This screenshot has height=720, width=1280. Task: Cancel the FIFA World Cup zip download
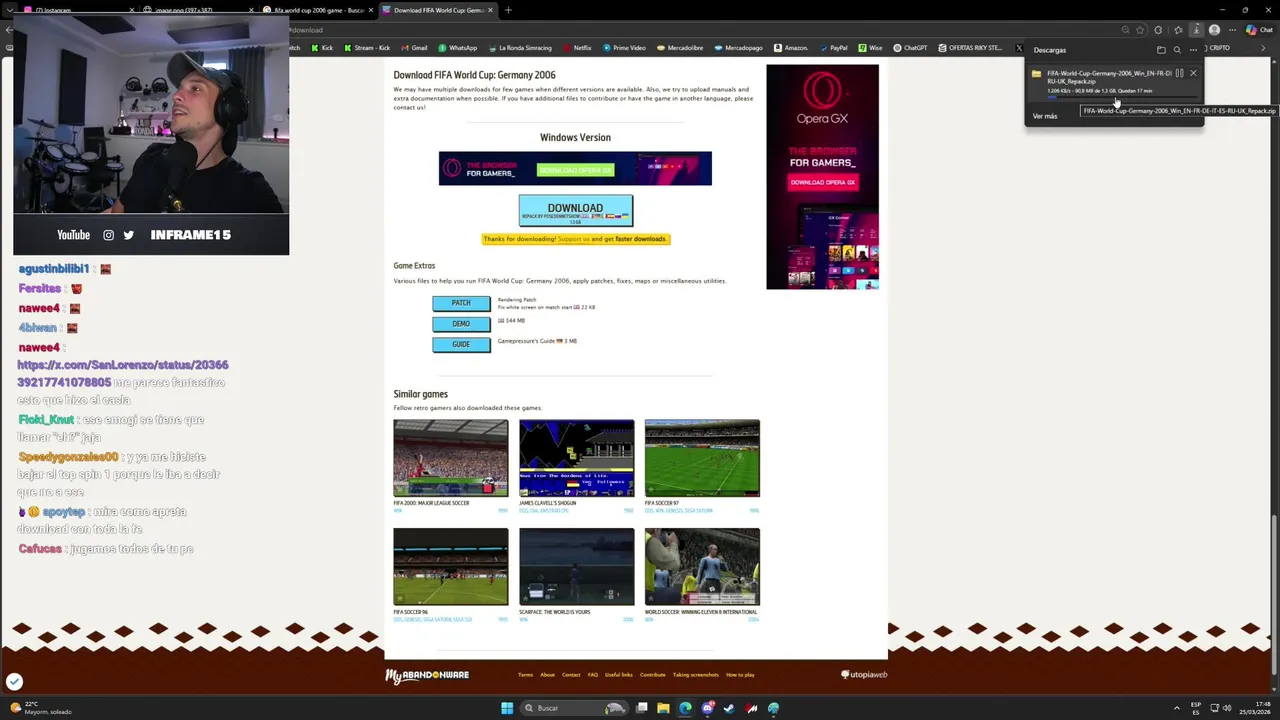(x=1193, y=73)
